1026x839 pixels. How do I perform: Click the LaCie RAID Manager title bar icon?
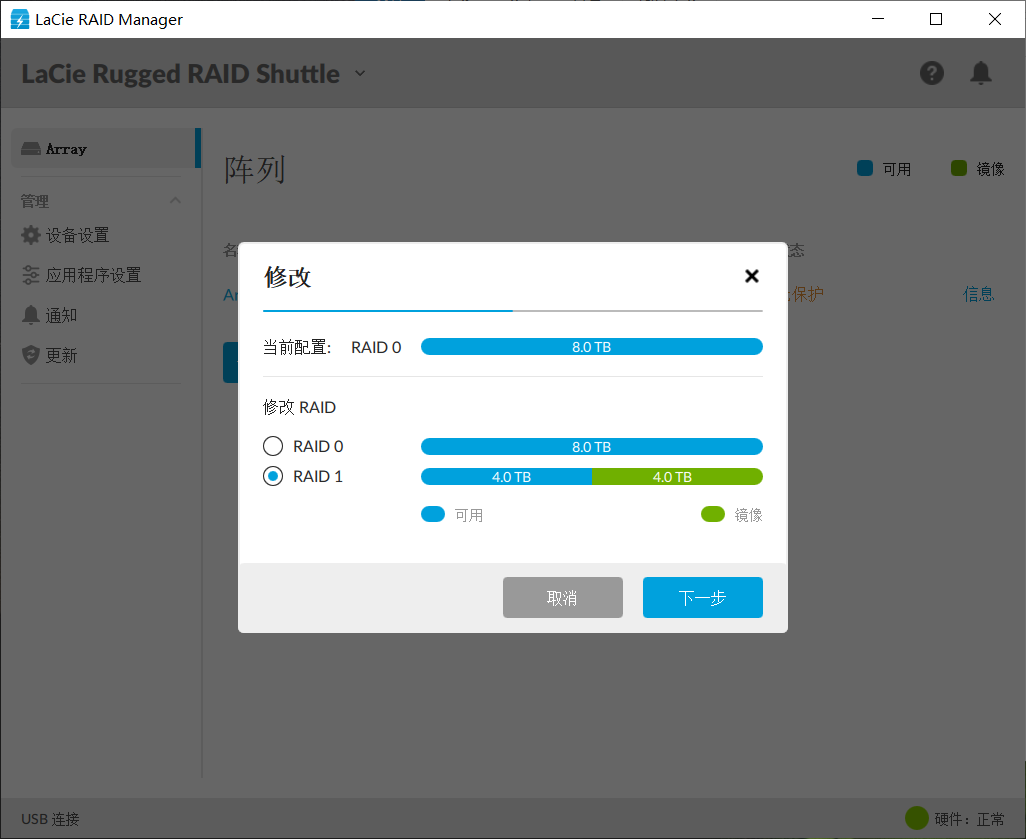click(20, 20)
